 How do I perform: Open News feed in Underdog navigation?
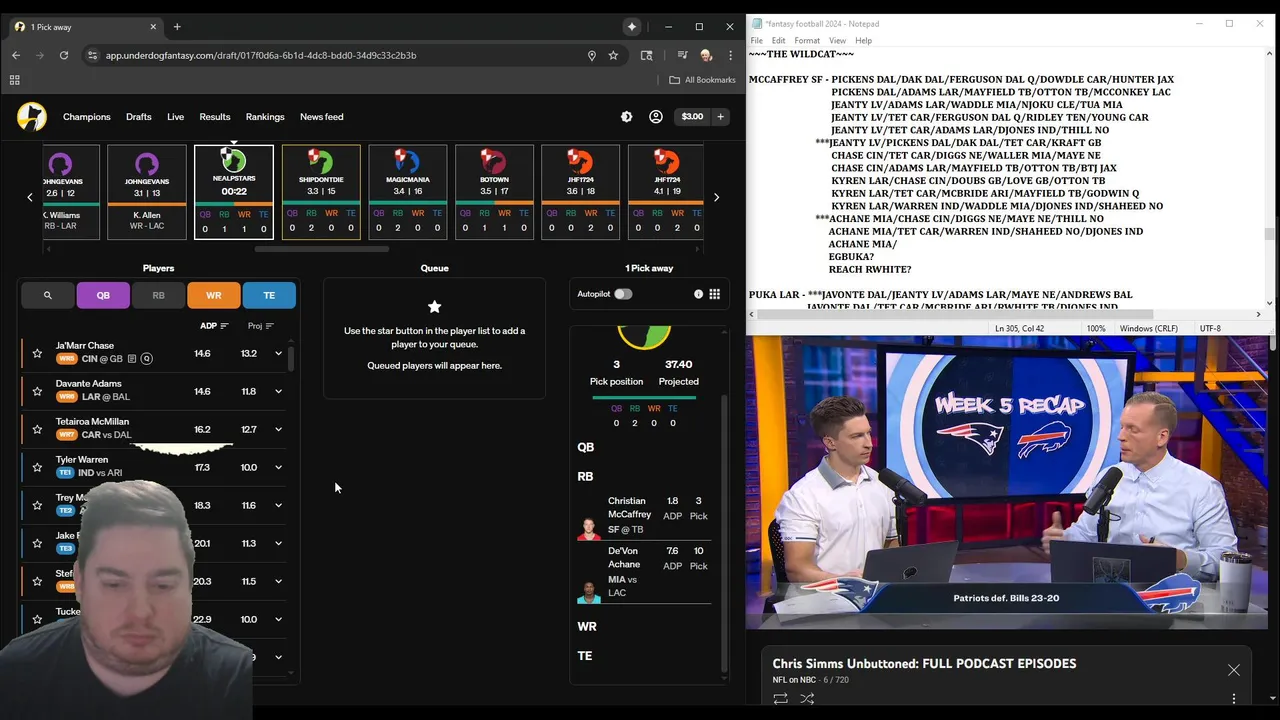click(322, 117)
